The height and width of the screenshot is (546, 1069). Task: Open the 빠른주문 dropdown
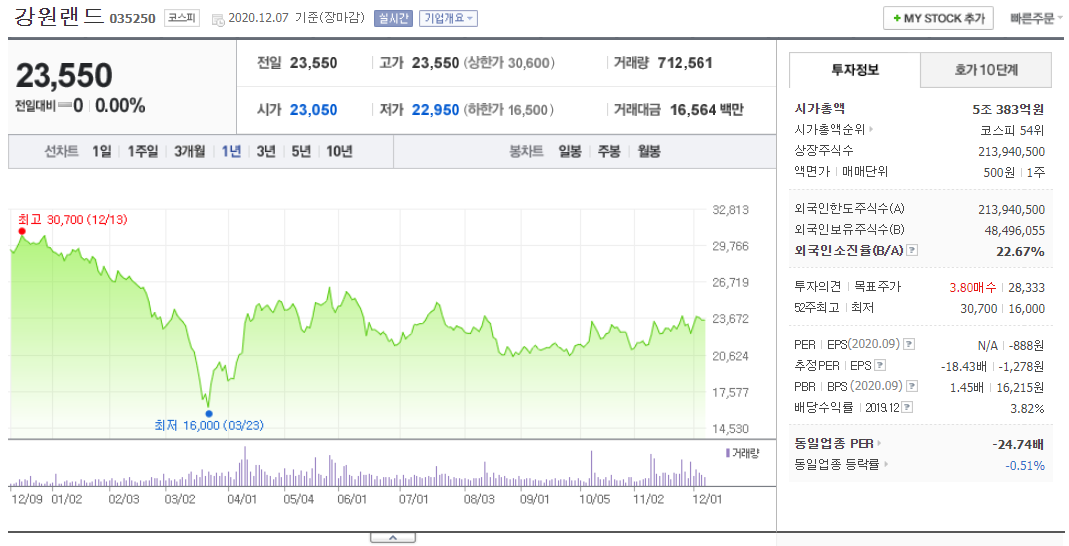1036,18
